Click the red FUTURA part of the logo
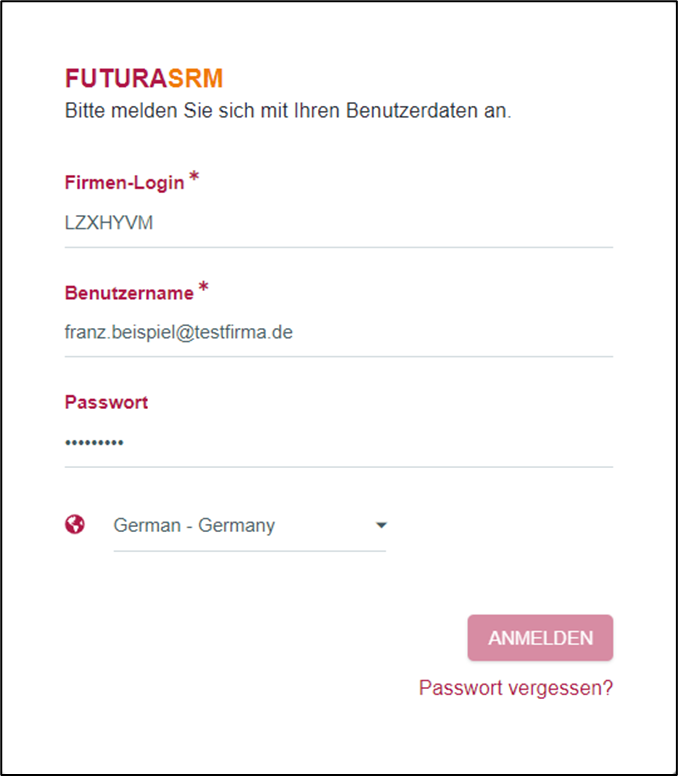The height and width of the screenshot is (776, 678). [116, 78]
